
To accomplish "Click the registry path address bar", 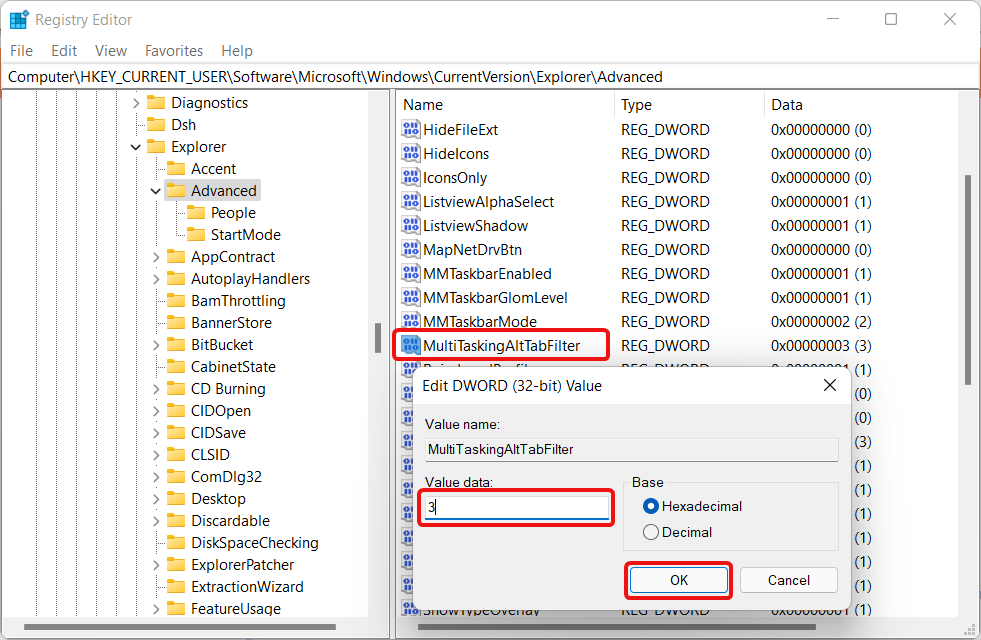I will 490,77.
